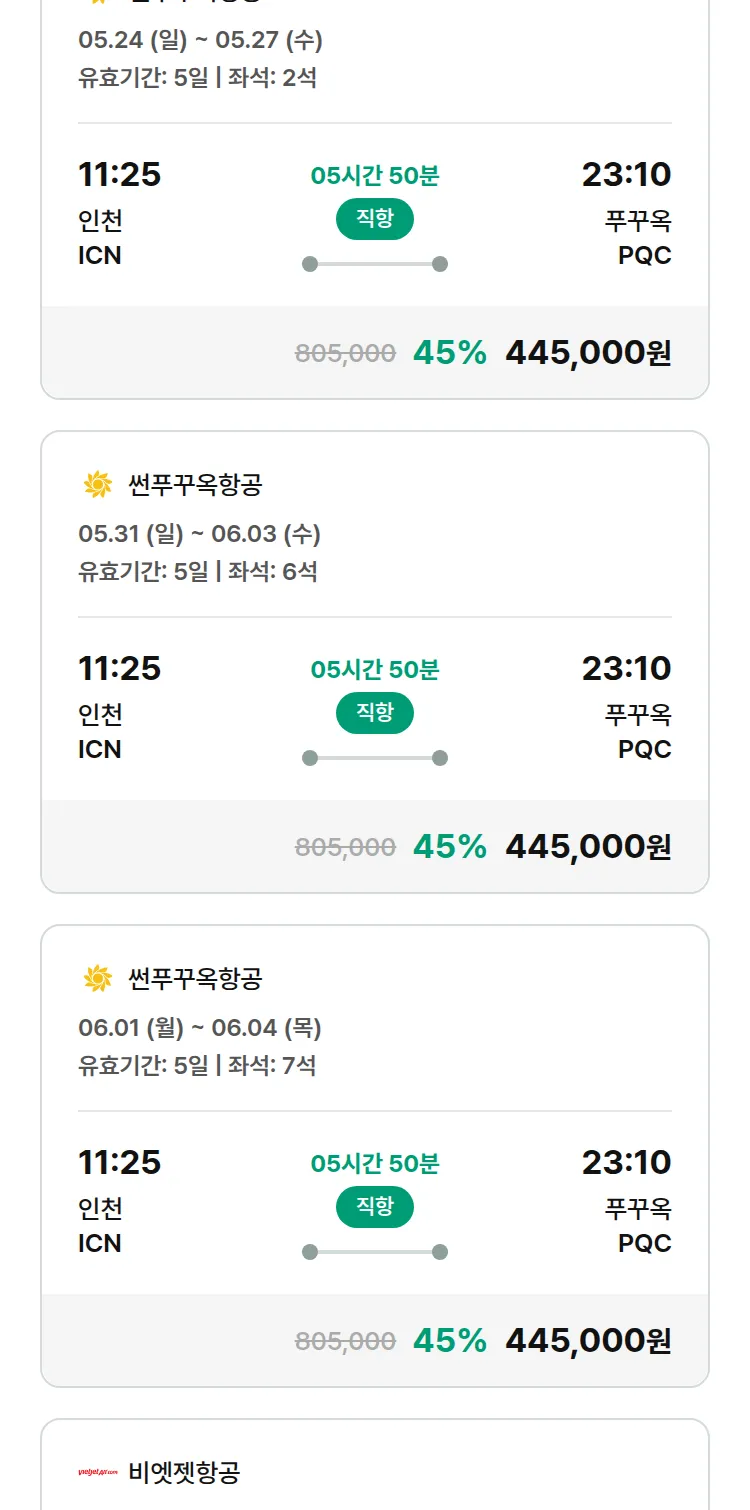Select the 비엣젯항공 airline name

click(185, 1472)
